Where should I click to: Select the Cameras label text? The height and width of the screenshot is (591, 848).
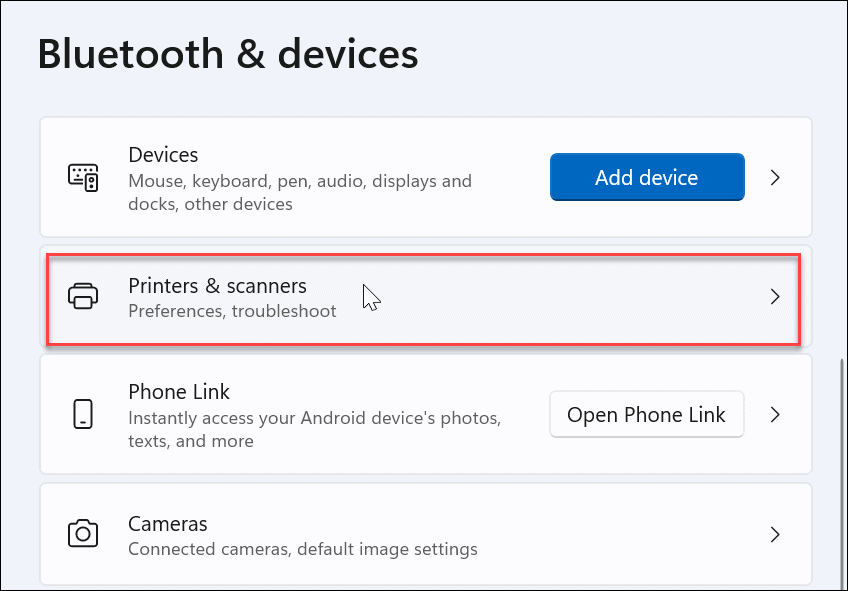(167, 524)
